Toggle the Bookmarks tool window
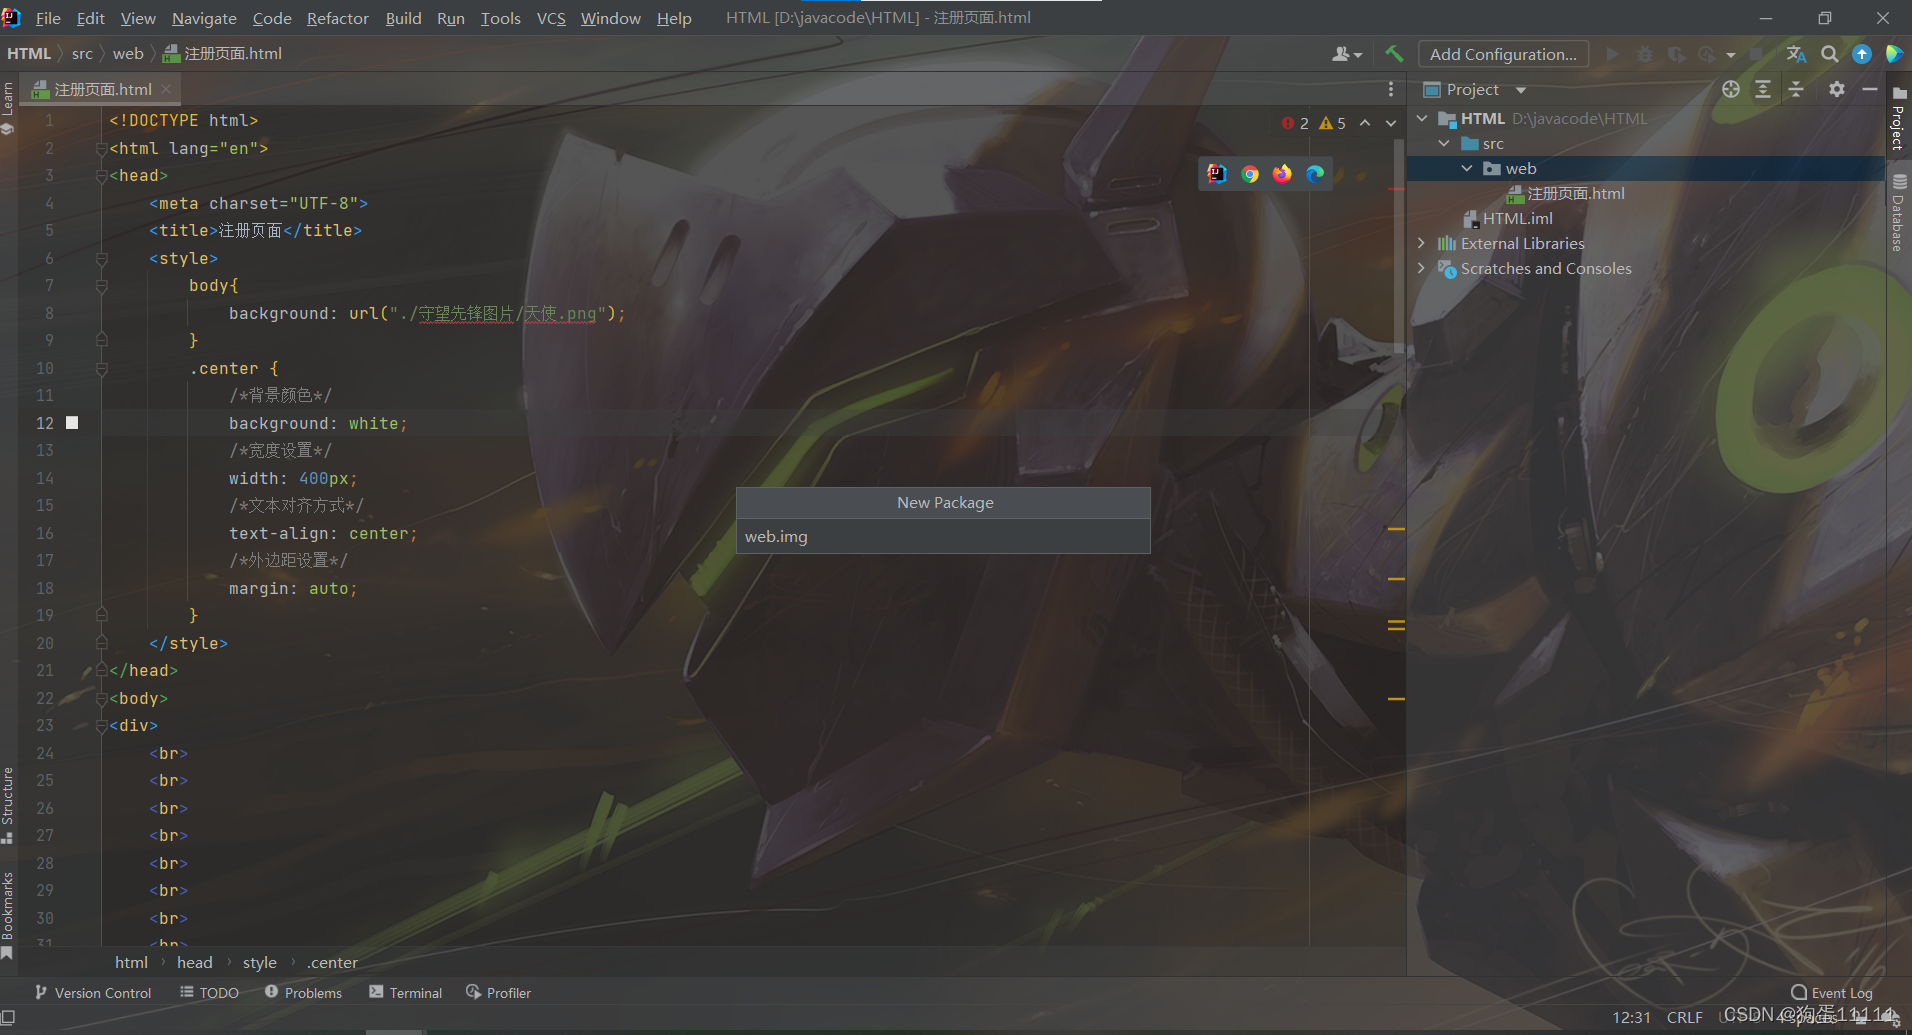Image resolution: width=1912 pixels, height=1035 pixels. point(8,914)
